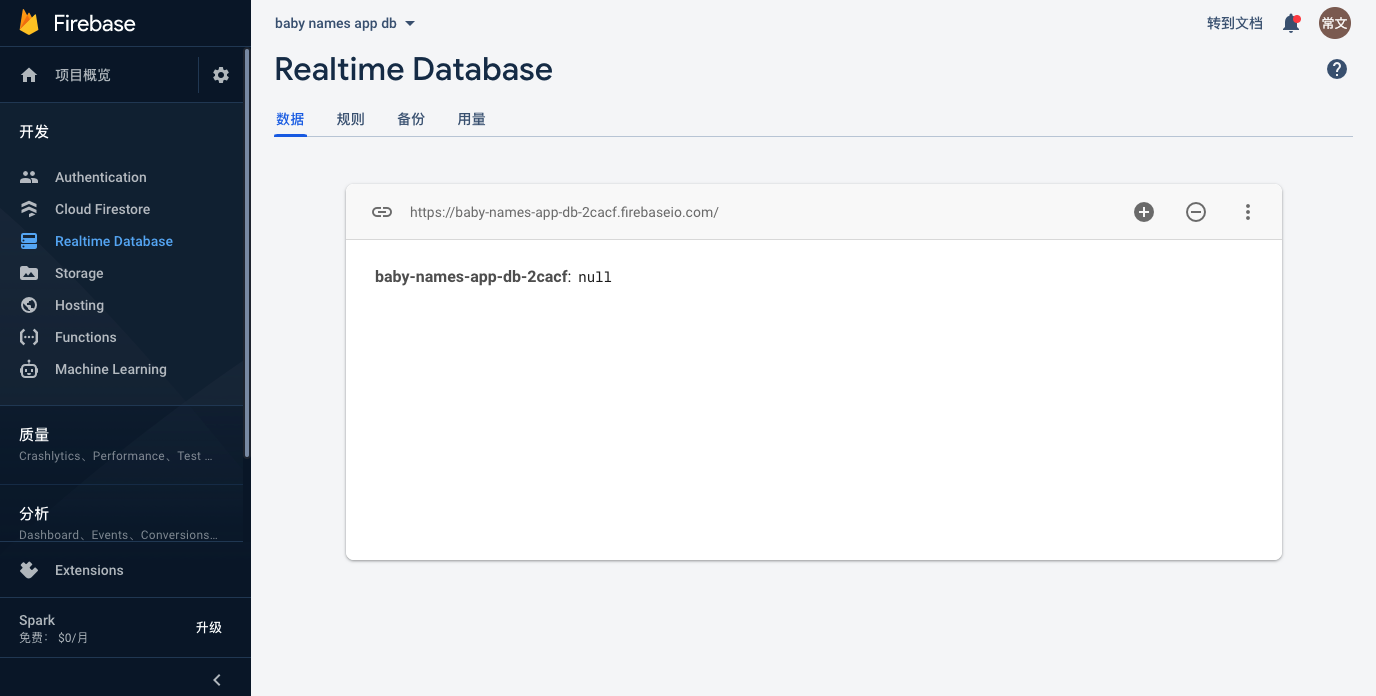1376x696 pixels.
Task: Add a new child node with the plus icon
Action: point(1144,212)
